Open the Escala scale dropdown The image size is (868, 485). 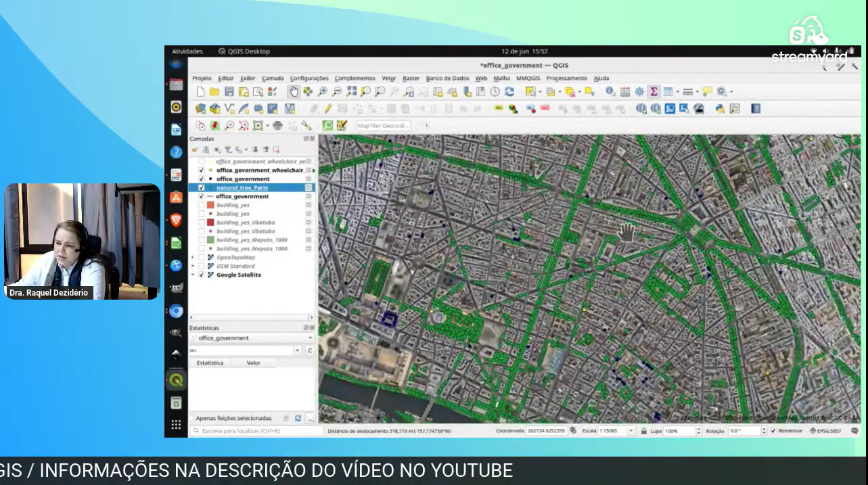pyautogui.click(x=631, y=431)
